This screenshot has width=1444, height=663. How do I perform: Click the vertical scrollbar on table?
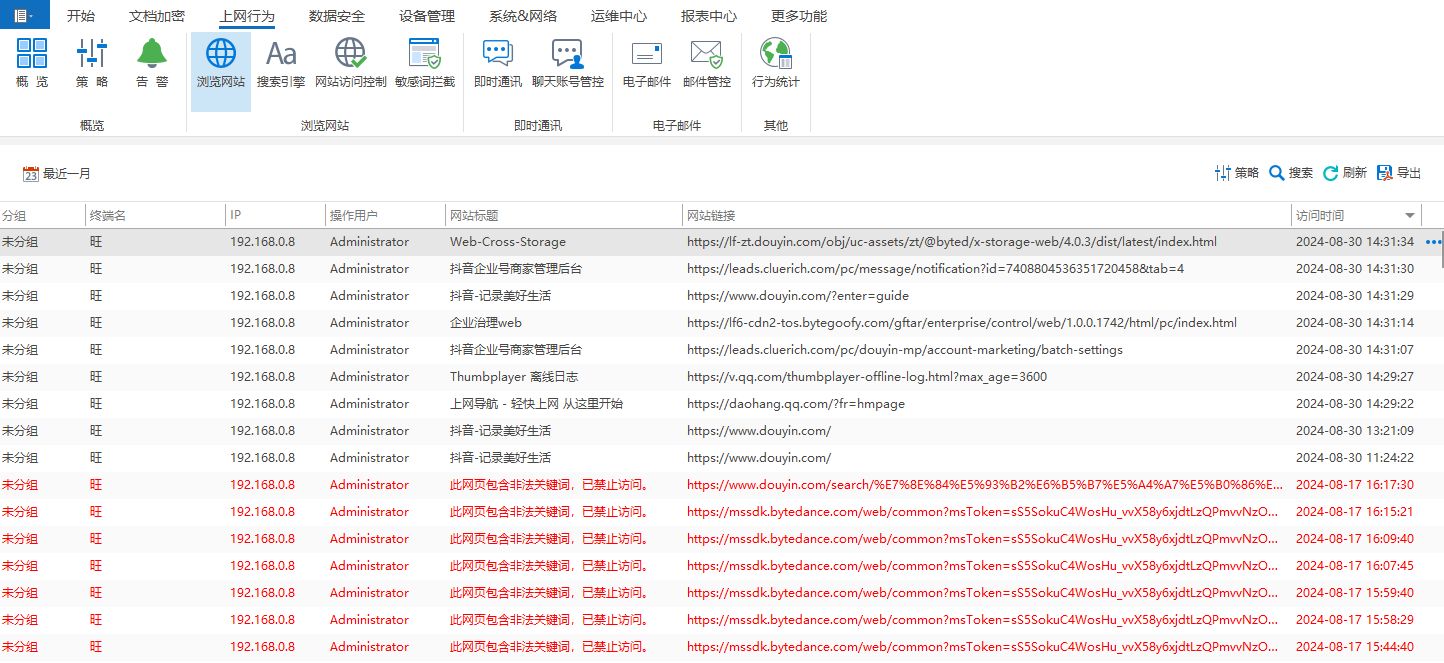(1440, 247)
